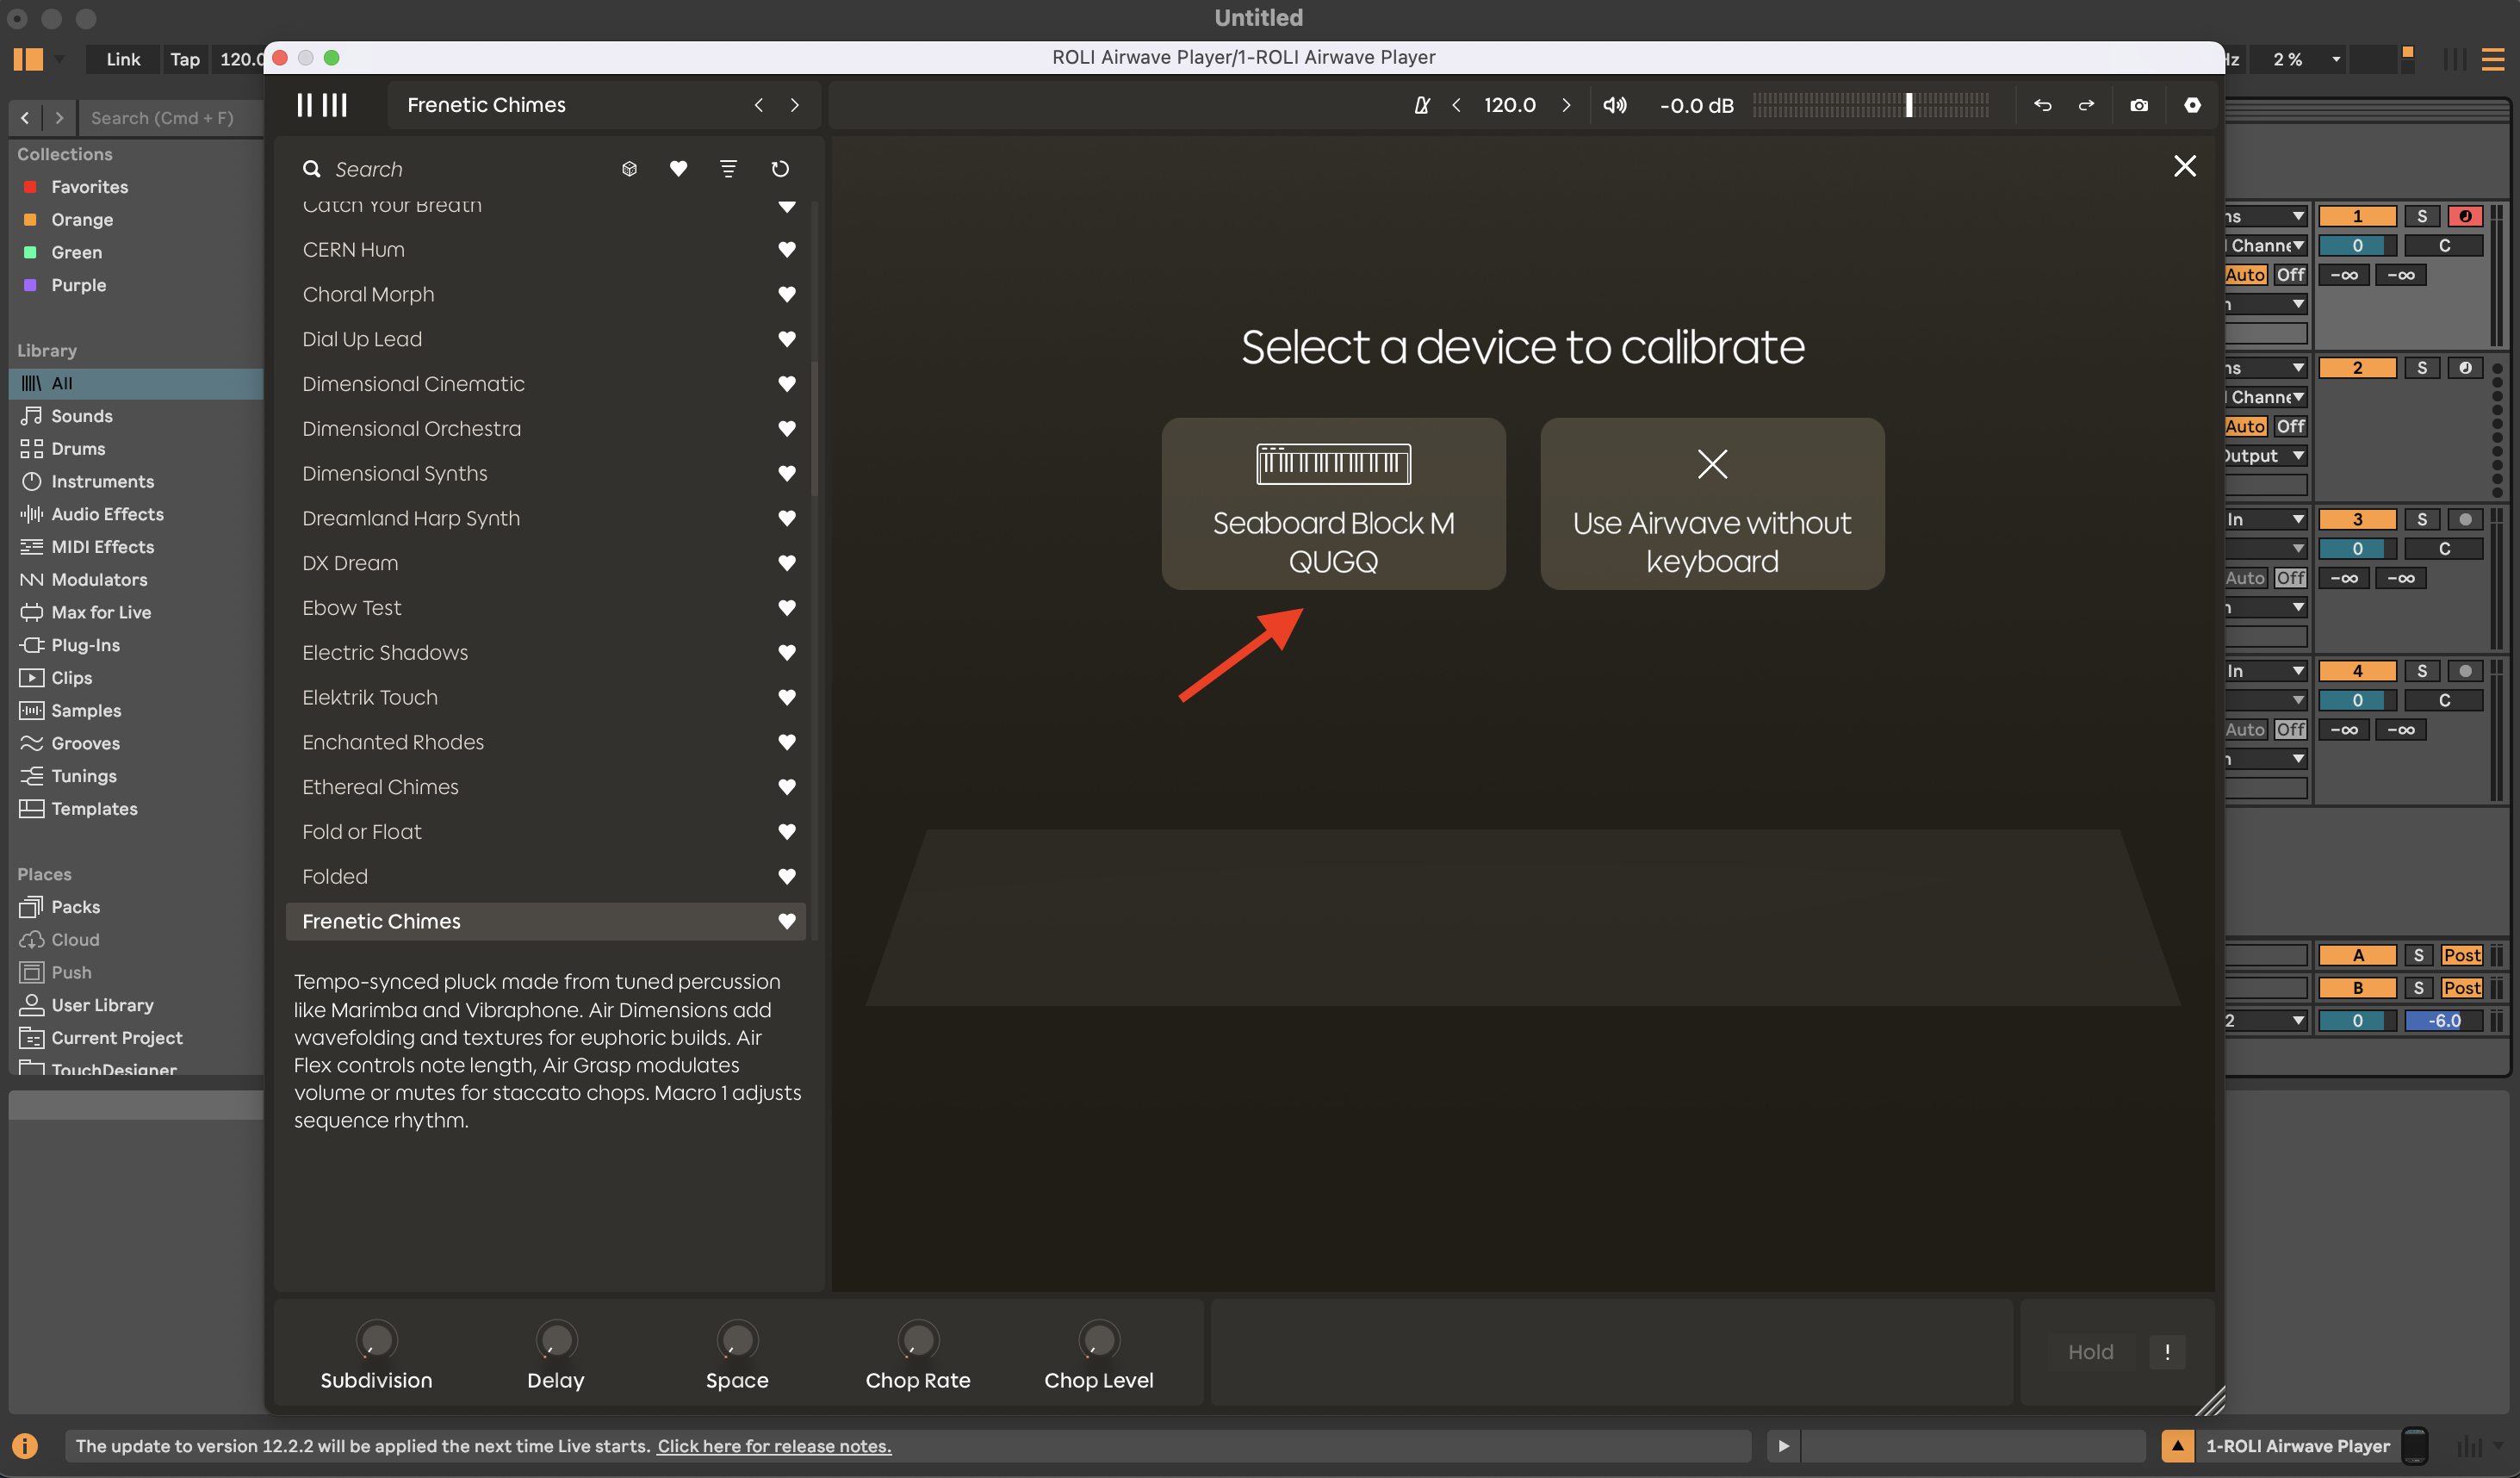Toggle favorite heart for Choral Morph
2520x1478 pixels.
(787, 294)
